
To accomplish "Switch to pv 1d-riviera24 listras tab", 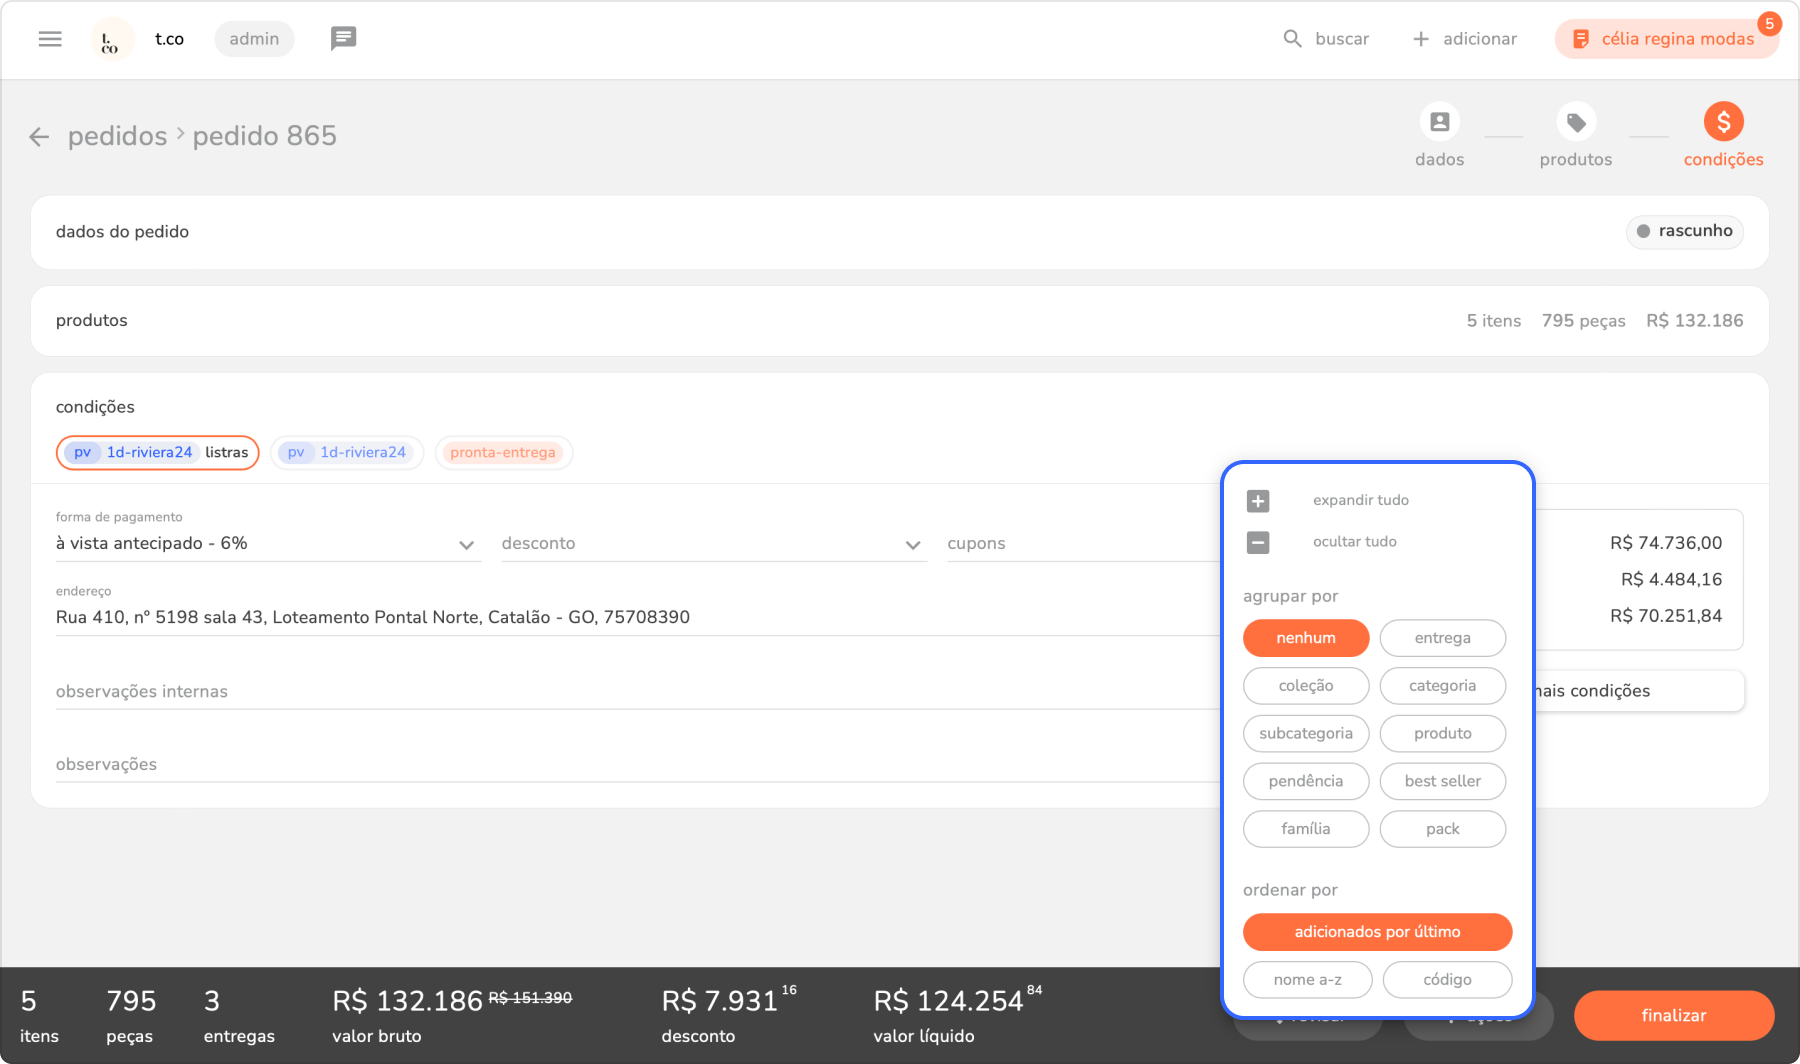I will coord(158,453).
